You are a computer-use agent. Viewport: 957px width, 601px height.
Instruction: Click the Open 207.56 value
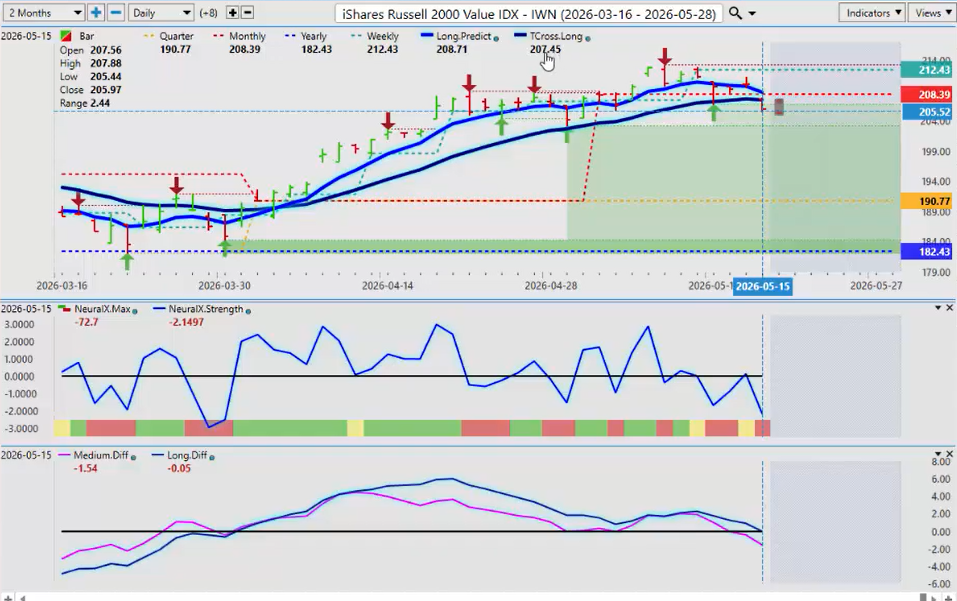(x=106, y=50)
